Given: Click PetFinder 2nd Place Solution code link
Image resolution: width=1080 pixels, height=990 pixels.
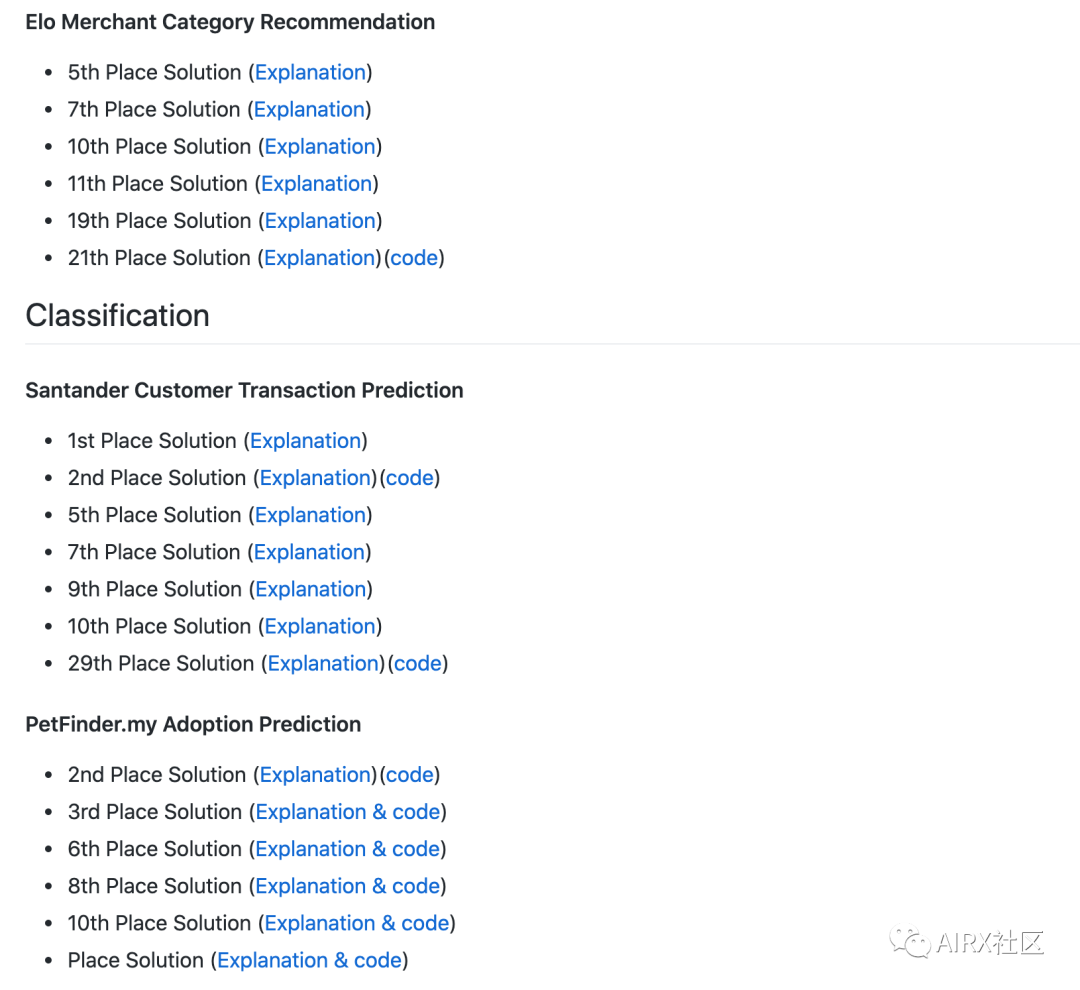Looking at the screenshot, I should click(410, 774).
